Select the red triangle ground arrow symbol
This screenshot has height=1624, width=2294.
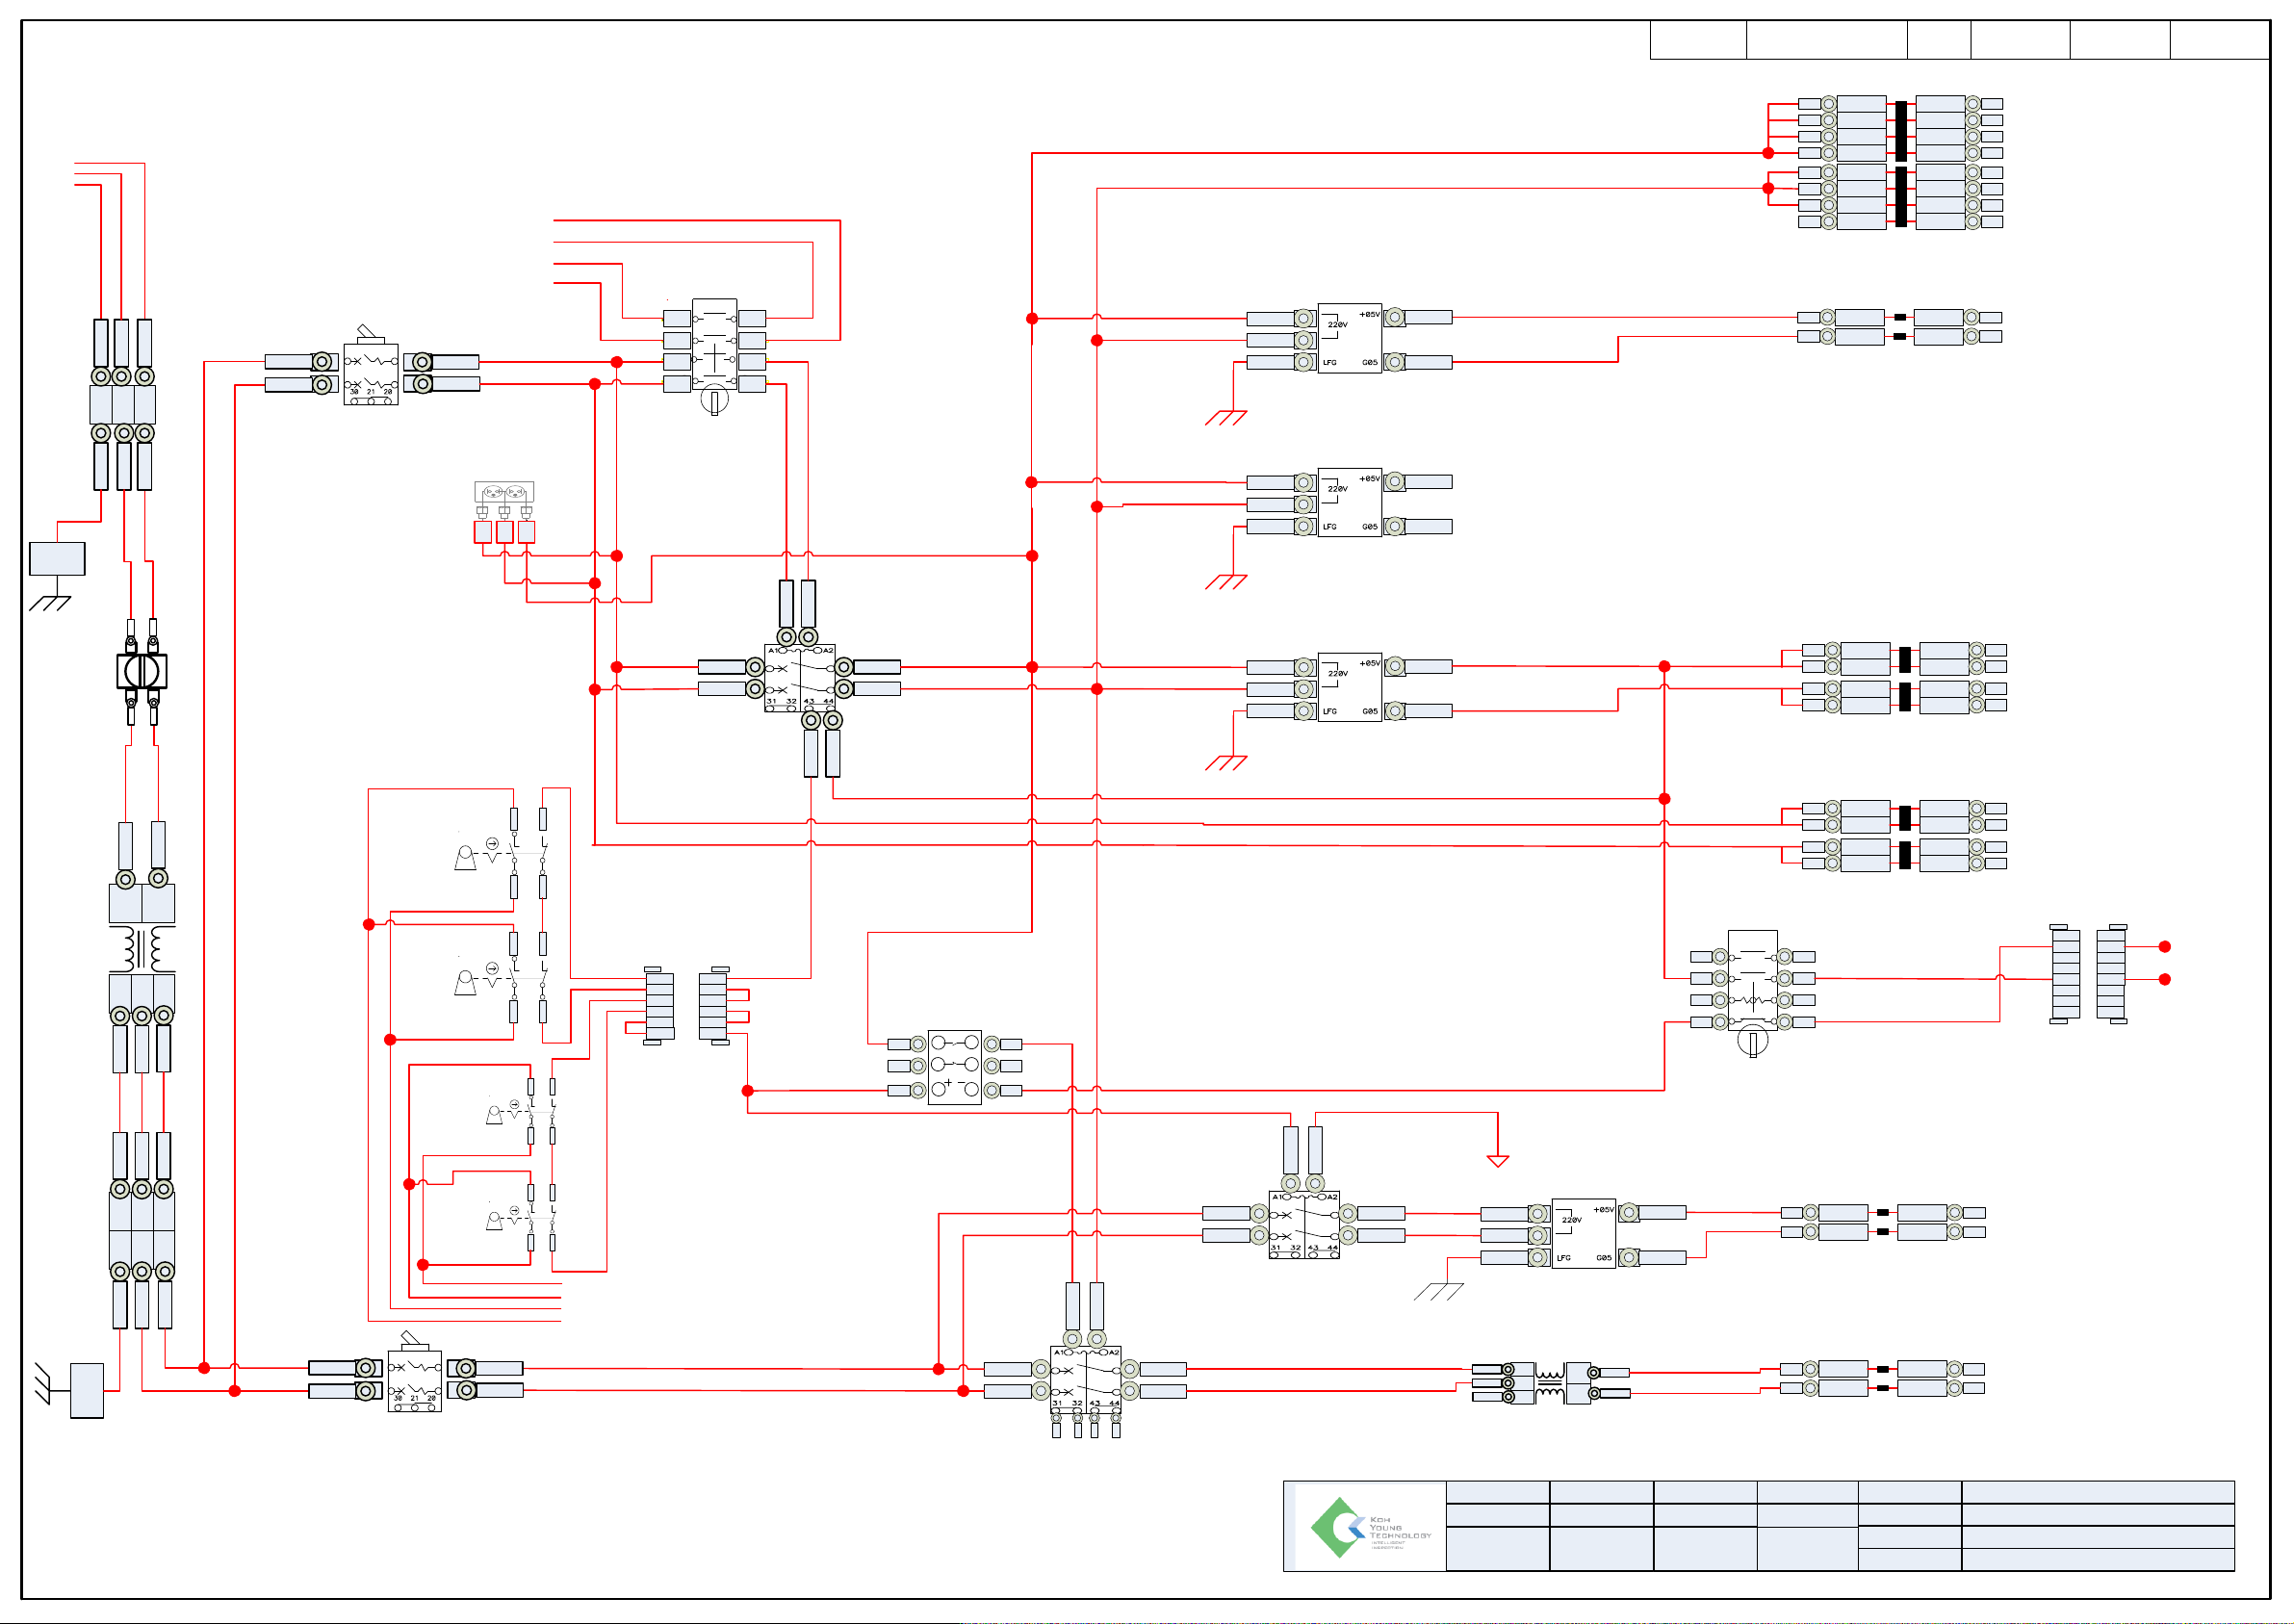[x=1497, y=1161]
